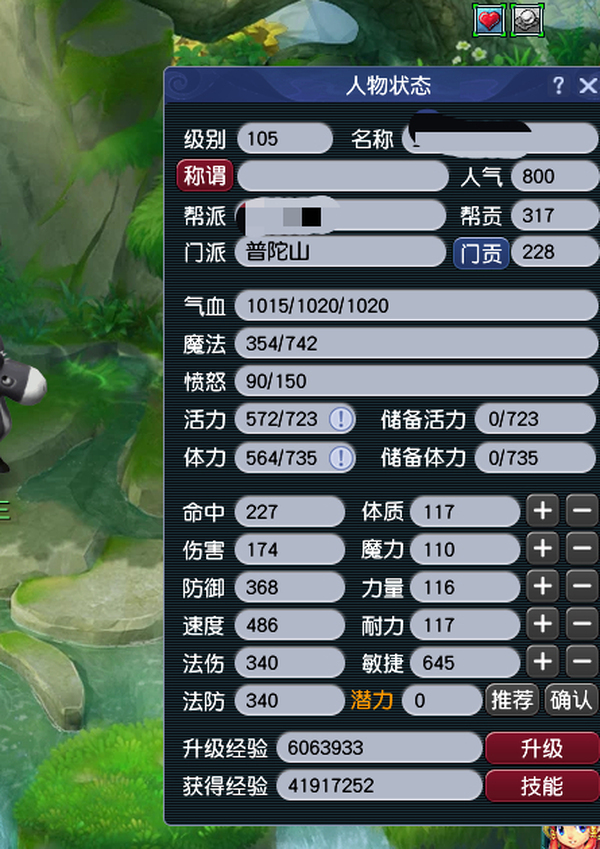Open the 技能 skills button
600x849 pixels.
coord(542,786)
